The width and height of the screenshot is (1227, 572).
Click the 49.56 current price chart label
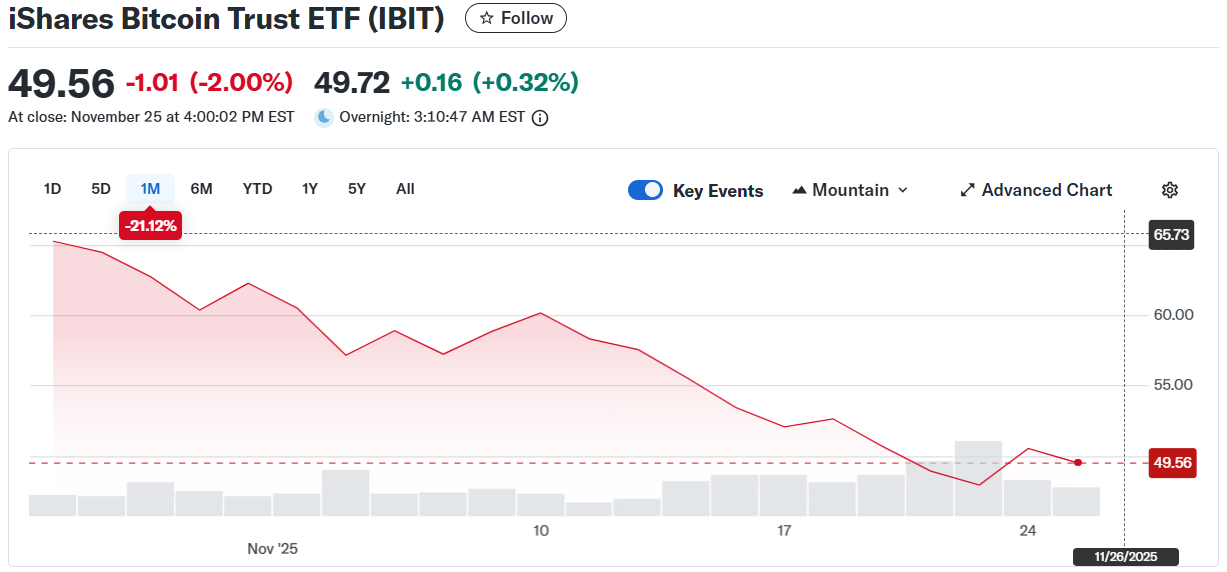(x=1172, y=463)
